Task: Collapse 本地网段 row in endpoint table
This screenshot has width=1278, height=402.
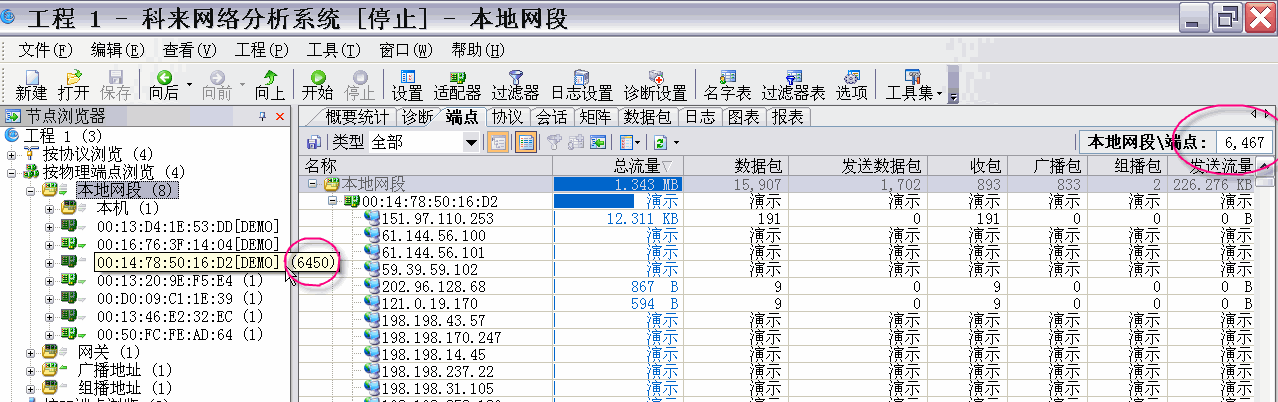Action: (x=312, y=184)
